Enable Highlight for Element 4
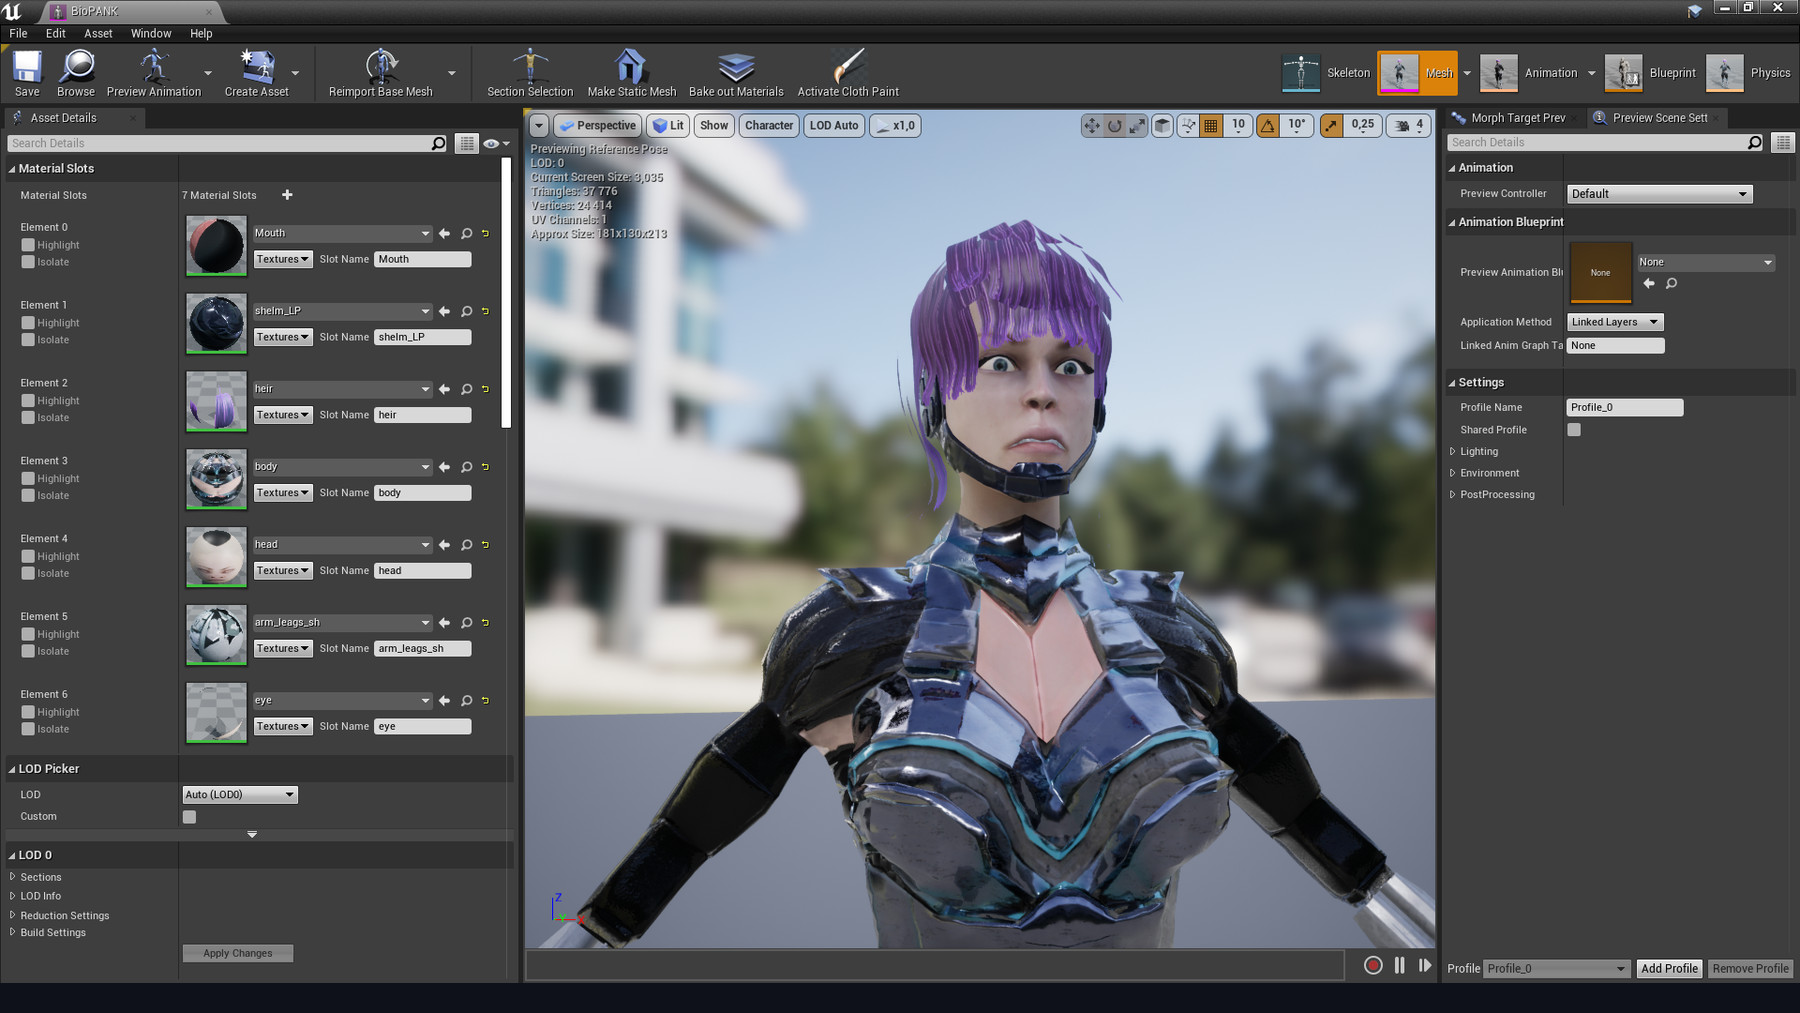This screenshot has height=1013, width=1800. [x=28, y=557]
